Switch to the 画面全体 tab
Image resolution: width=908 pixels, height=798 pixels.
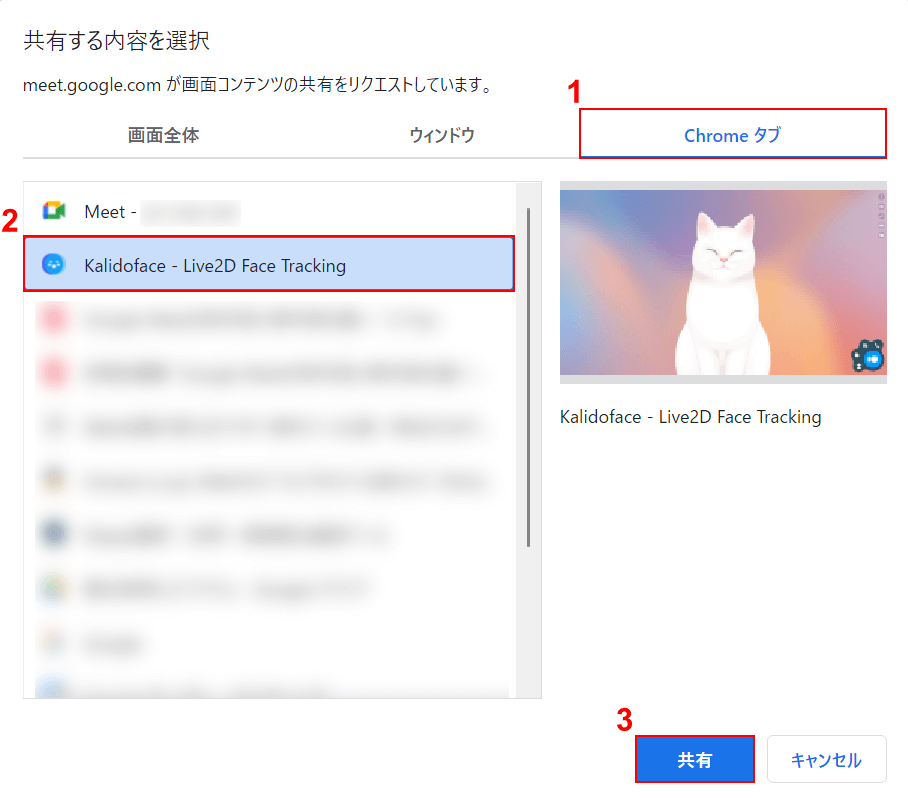point(163,136)
